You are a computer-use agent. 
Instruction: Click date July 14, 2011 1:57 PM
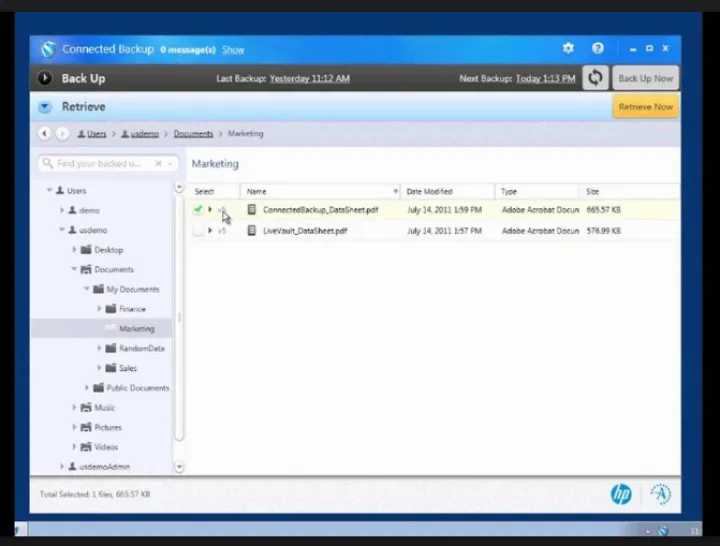pos(444,231)
